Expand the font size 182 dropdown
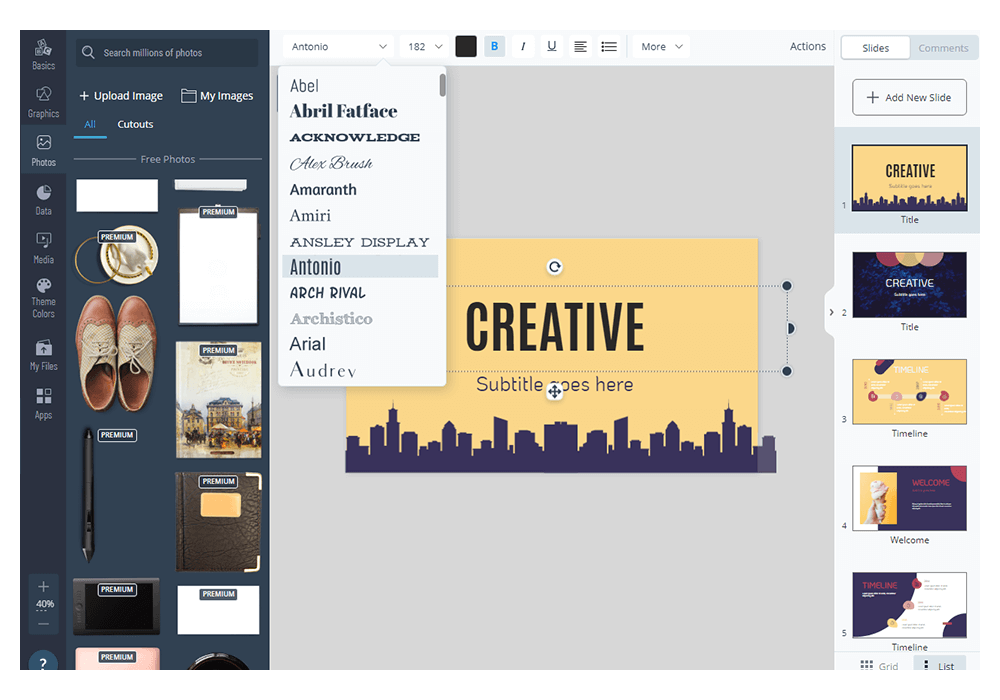 [425, 47]
